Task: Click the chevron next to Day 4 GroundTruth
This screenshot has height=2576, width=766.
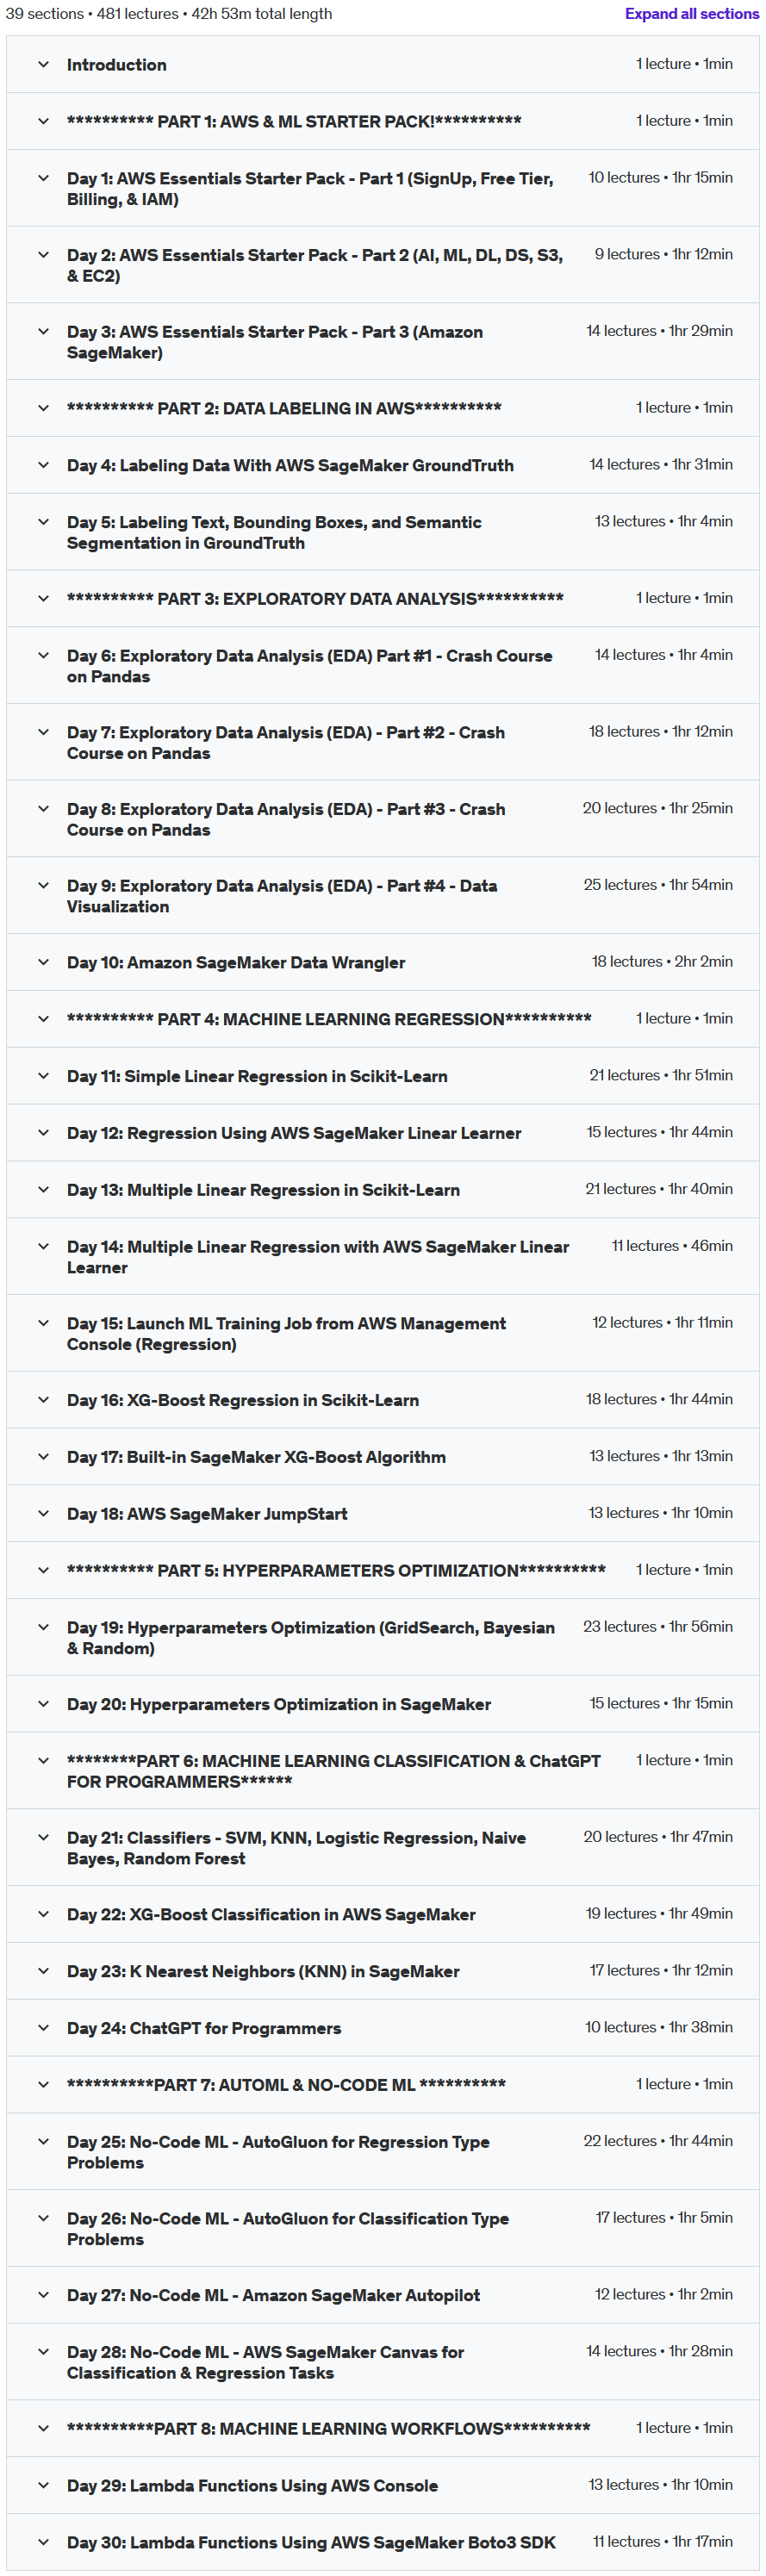Action: point(43,465)
